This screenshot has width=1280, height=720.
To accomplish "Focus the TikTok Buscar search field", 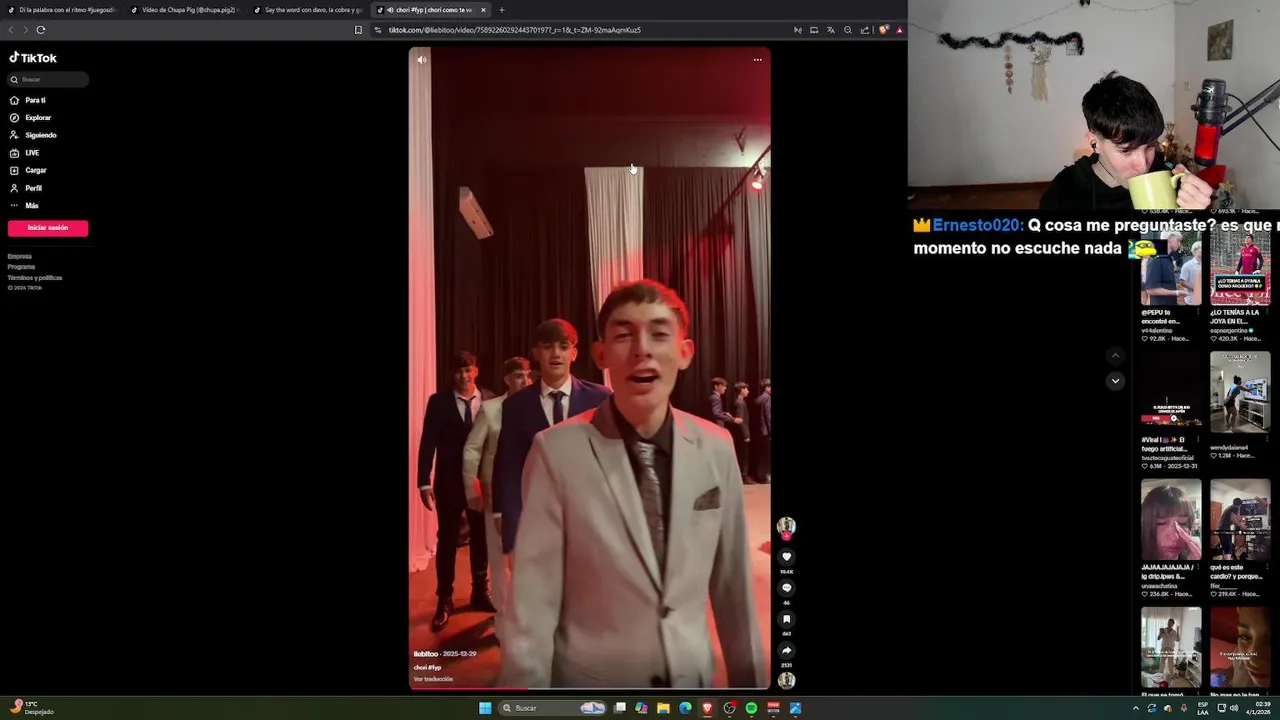I will point(48,79).
